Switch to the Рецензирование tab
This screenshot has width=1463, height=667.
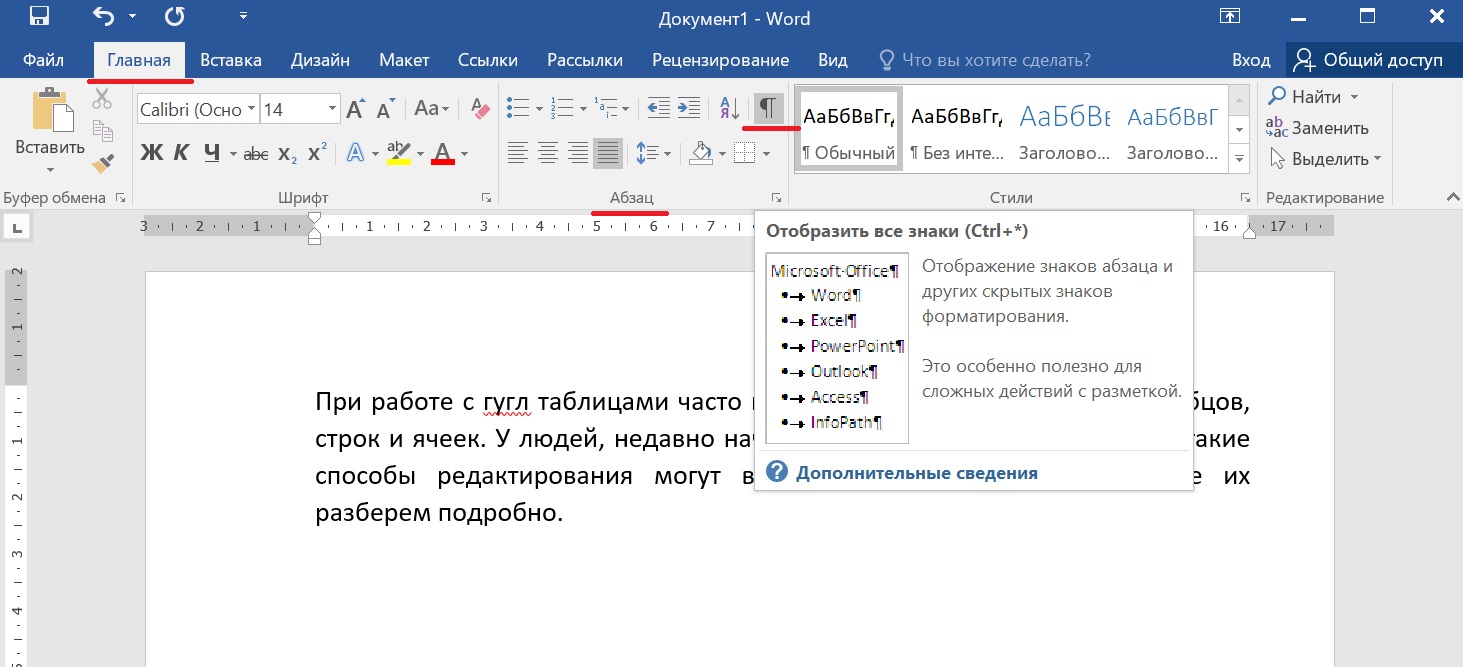pyautogui.click(x=720, y=60)
